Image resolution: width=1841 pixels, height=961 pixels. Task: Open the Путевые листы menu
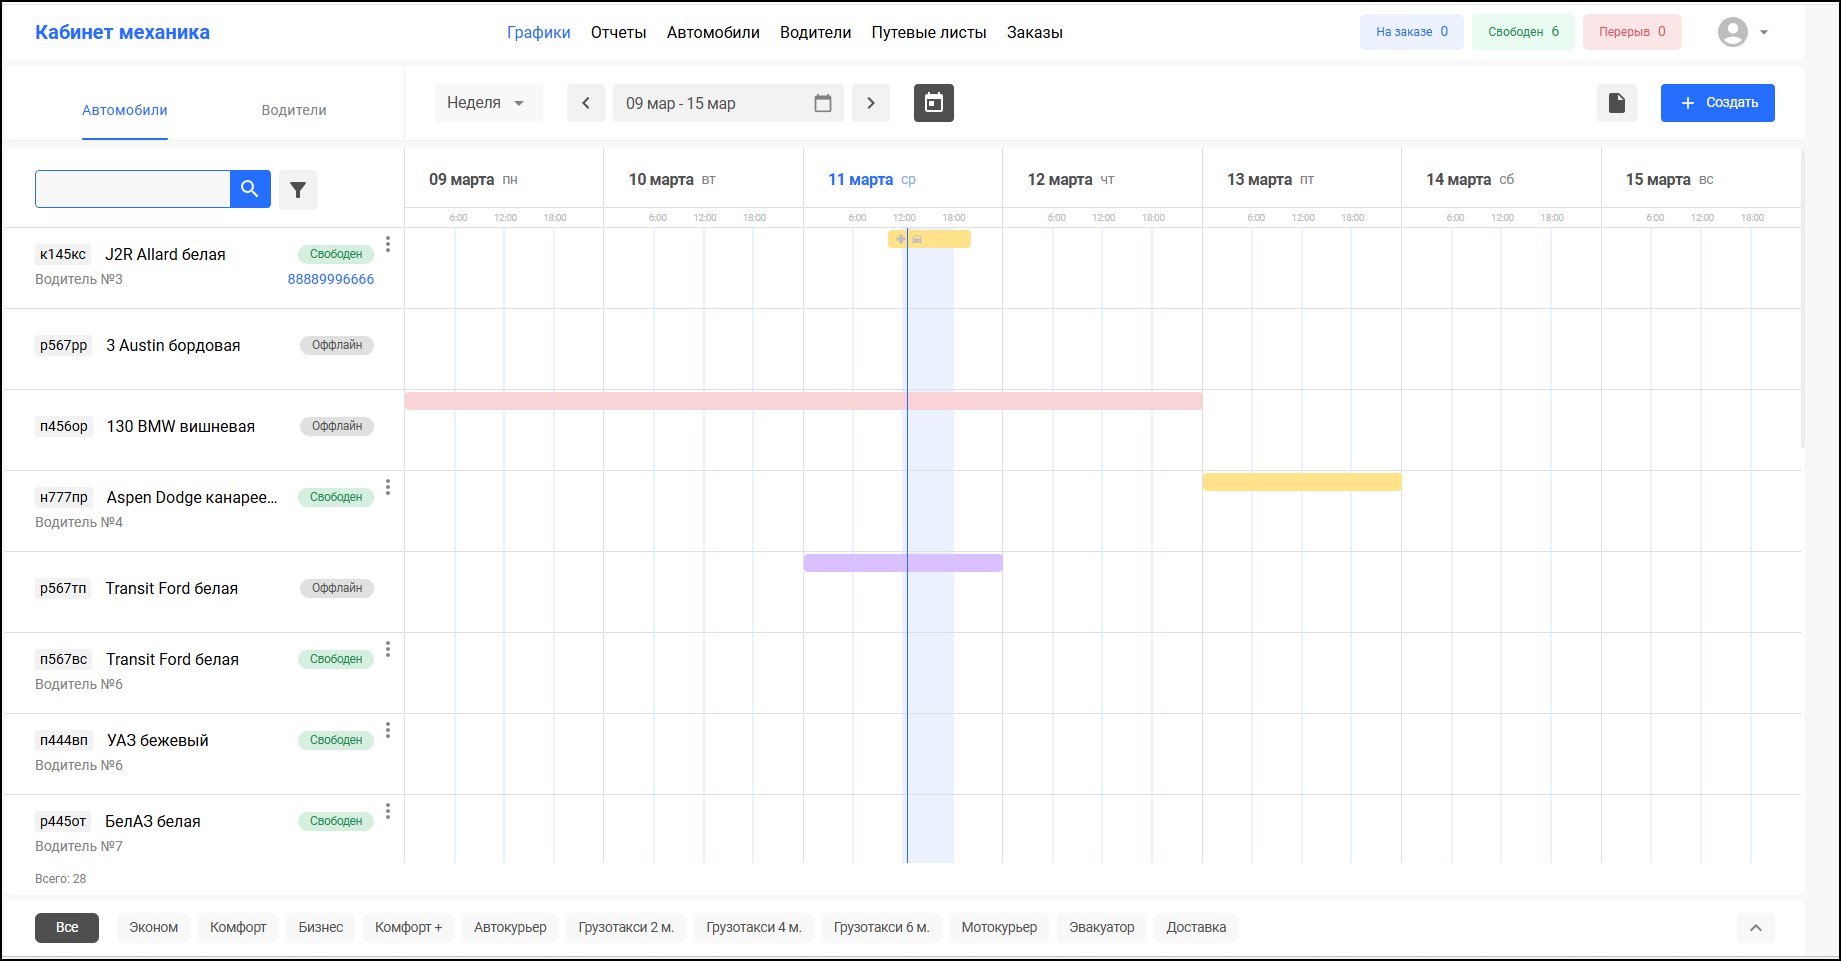pyautogui.click(x=929, y=33)
